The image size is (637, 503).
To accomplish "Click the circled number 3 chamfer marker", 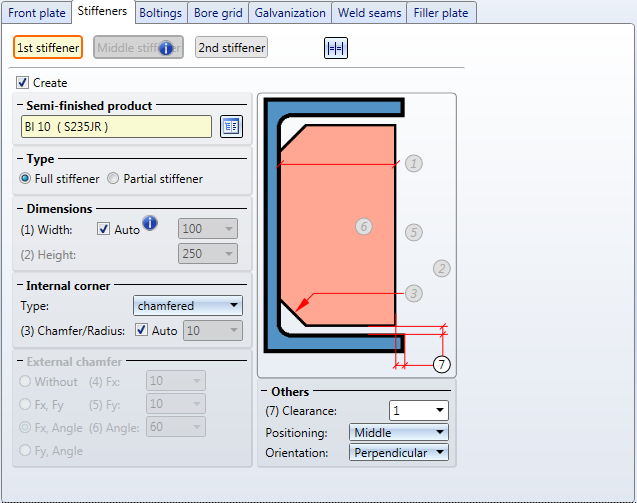I will tap(414, 293).
